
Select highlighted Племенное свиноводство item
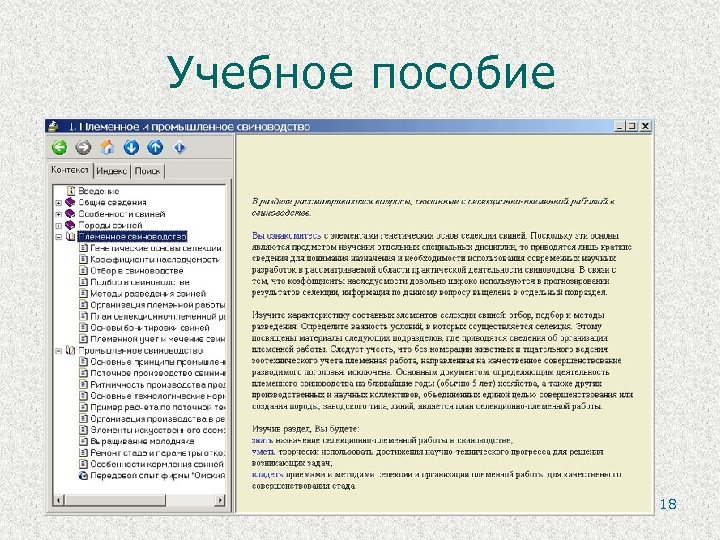point(132,237)
